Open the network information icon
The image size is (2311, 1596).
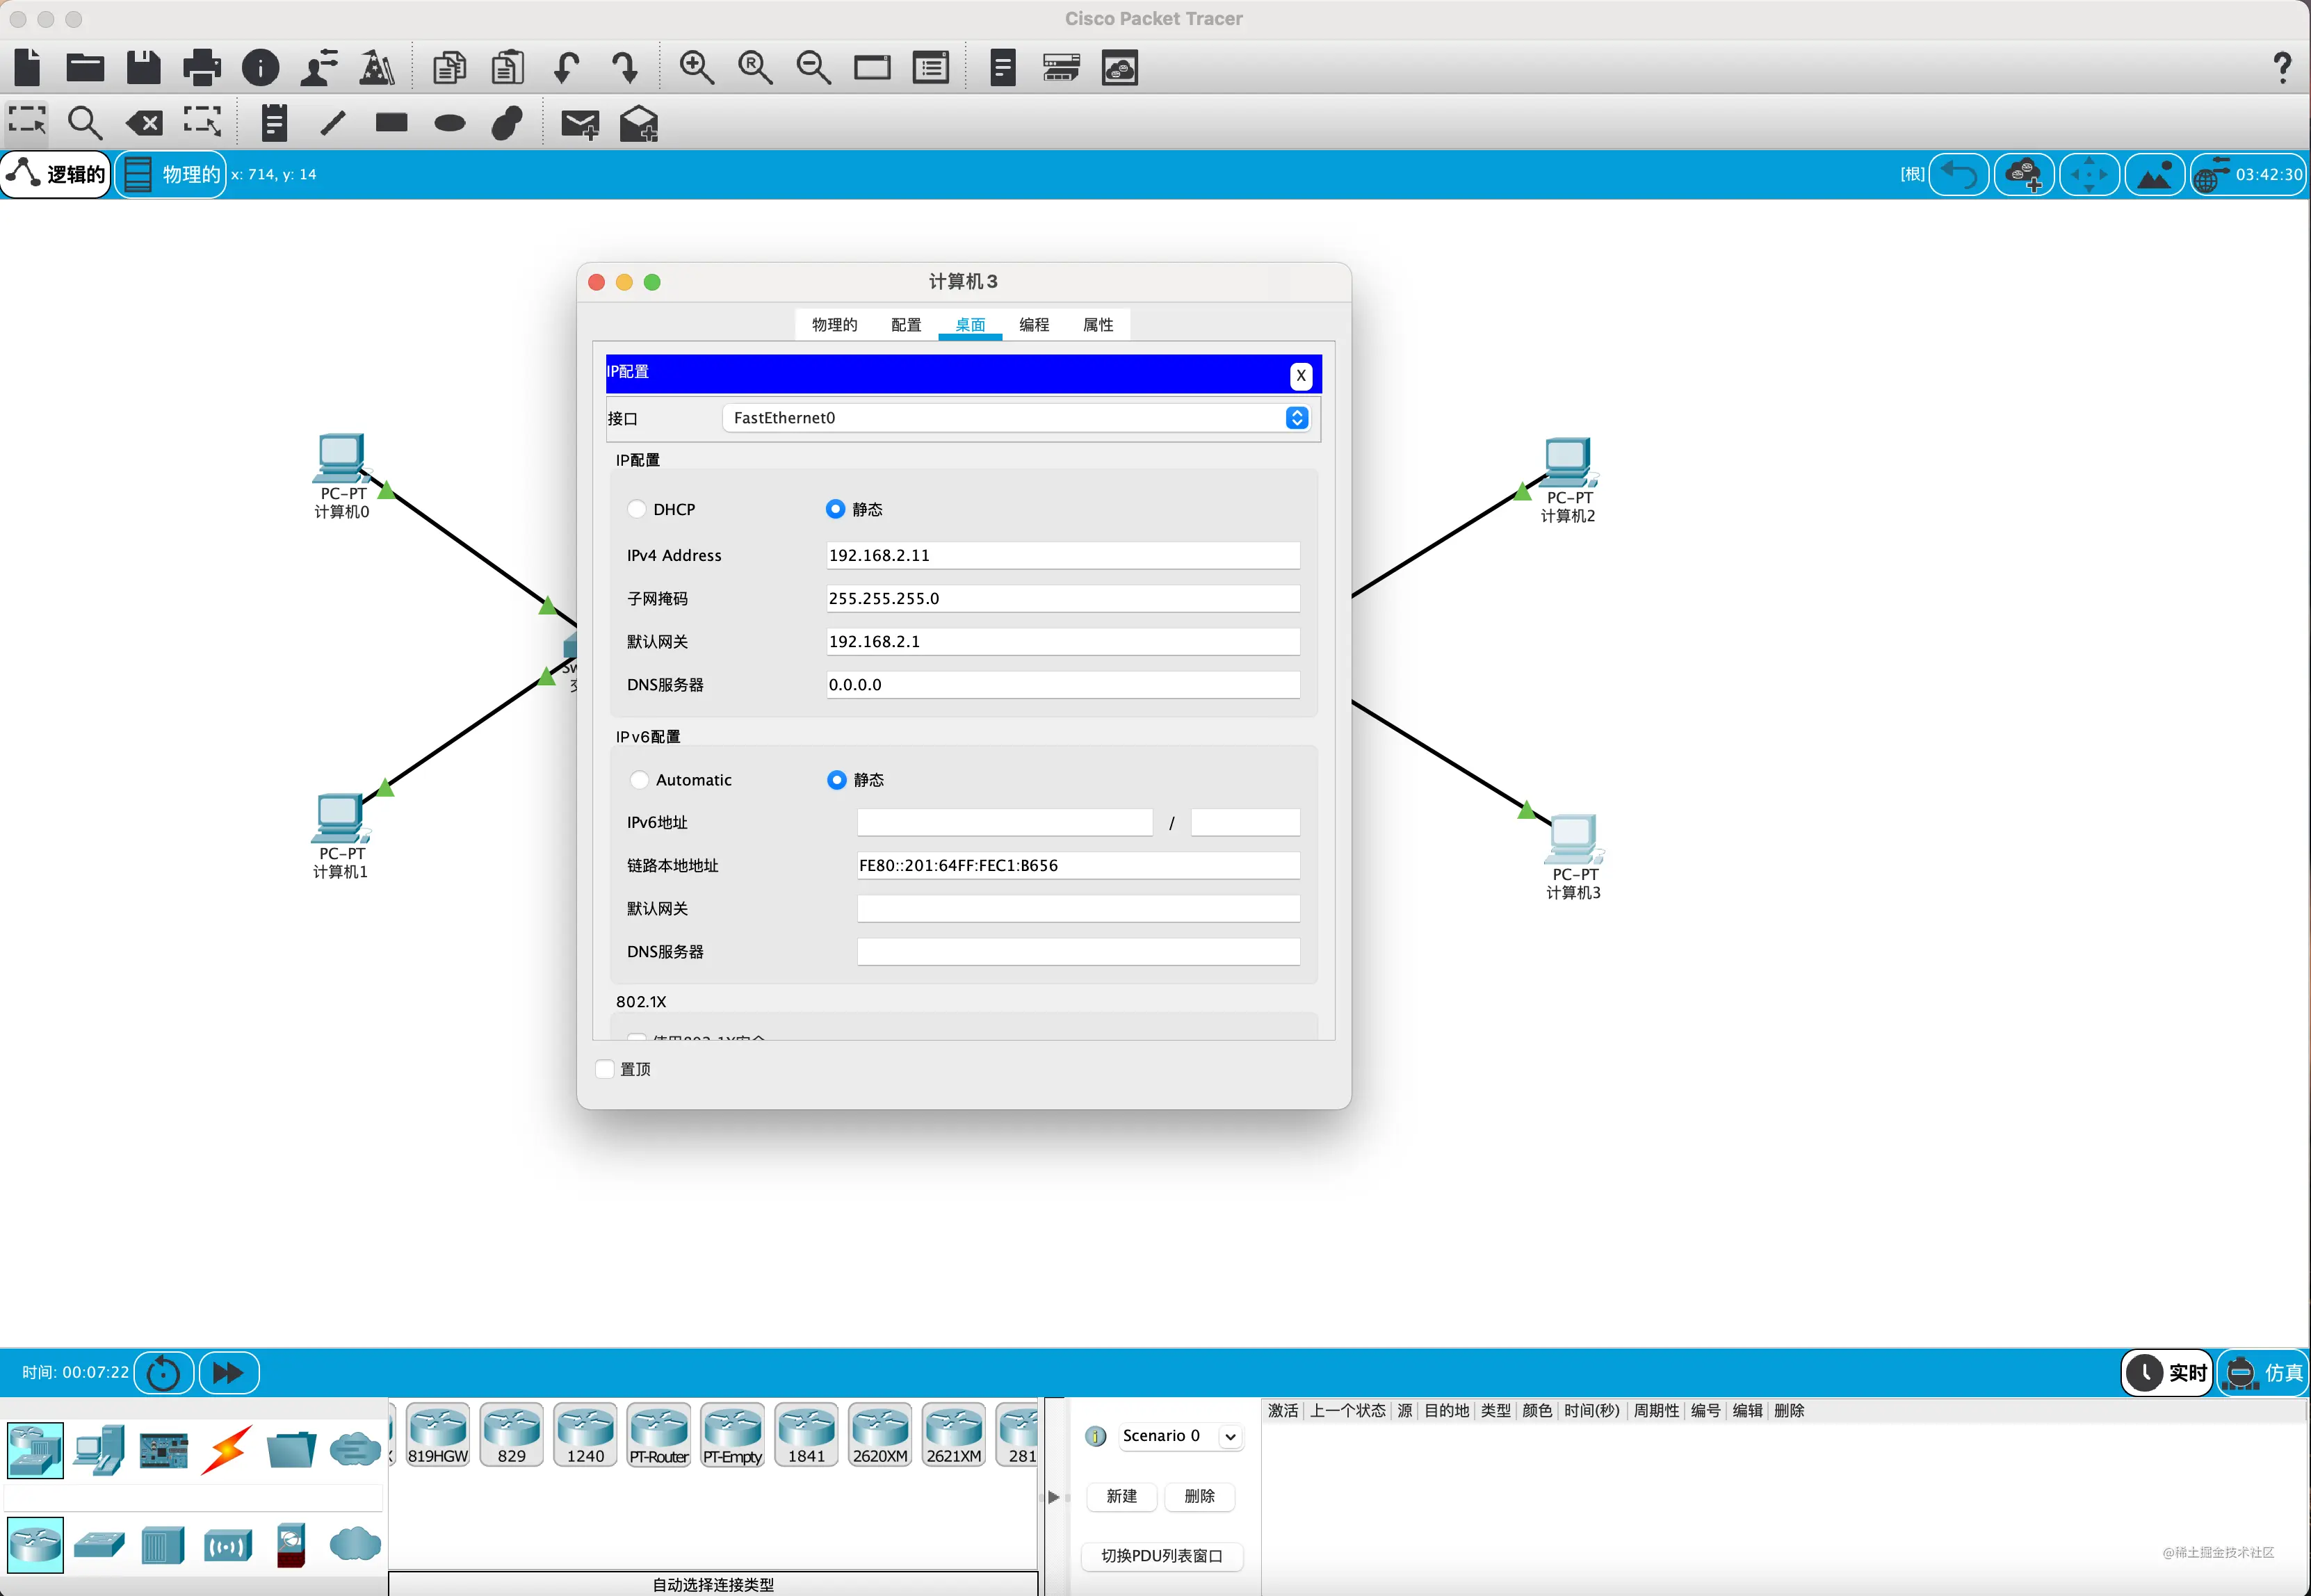coord(261,67)
